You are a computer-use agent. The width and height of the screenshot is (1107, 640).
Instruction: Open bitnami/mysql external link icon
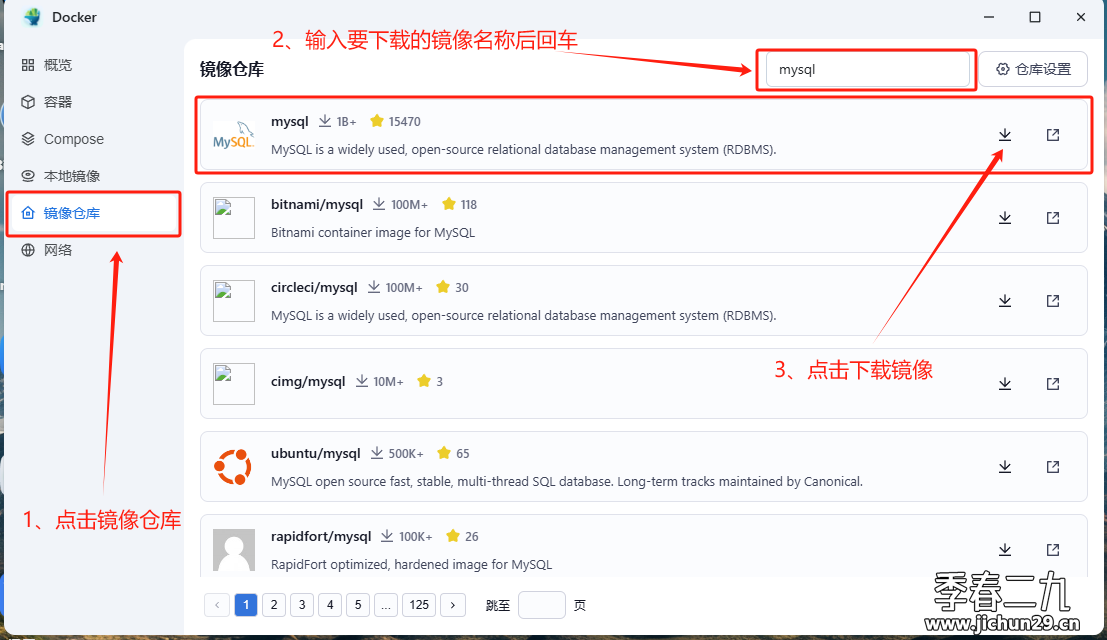1053,218
